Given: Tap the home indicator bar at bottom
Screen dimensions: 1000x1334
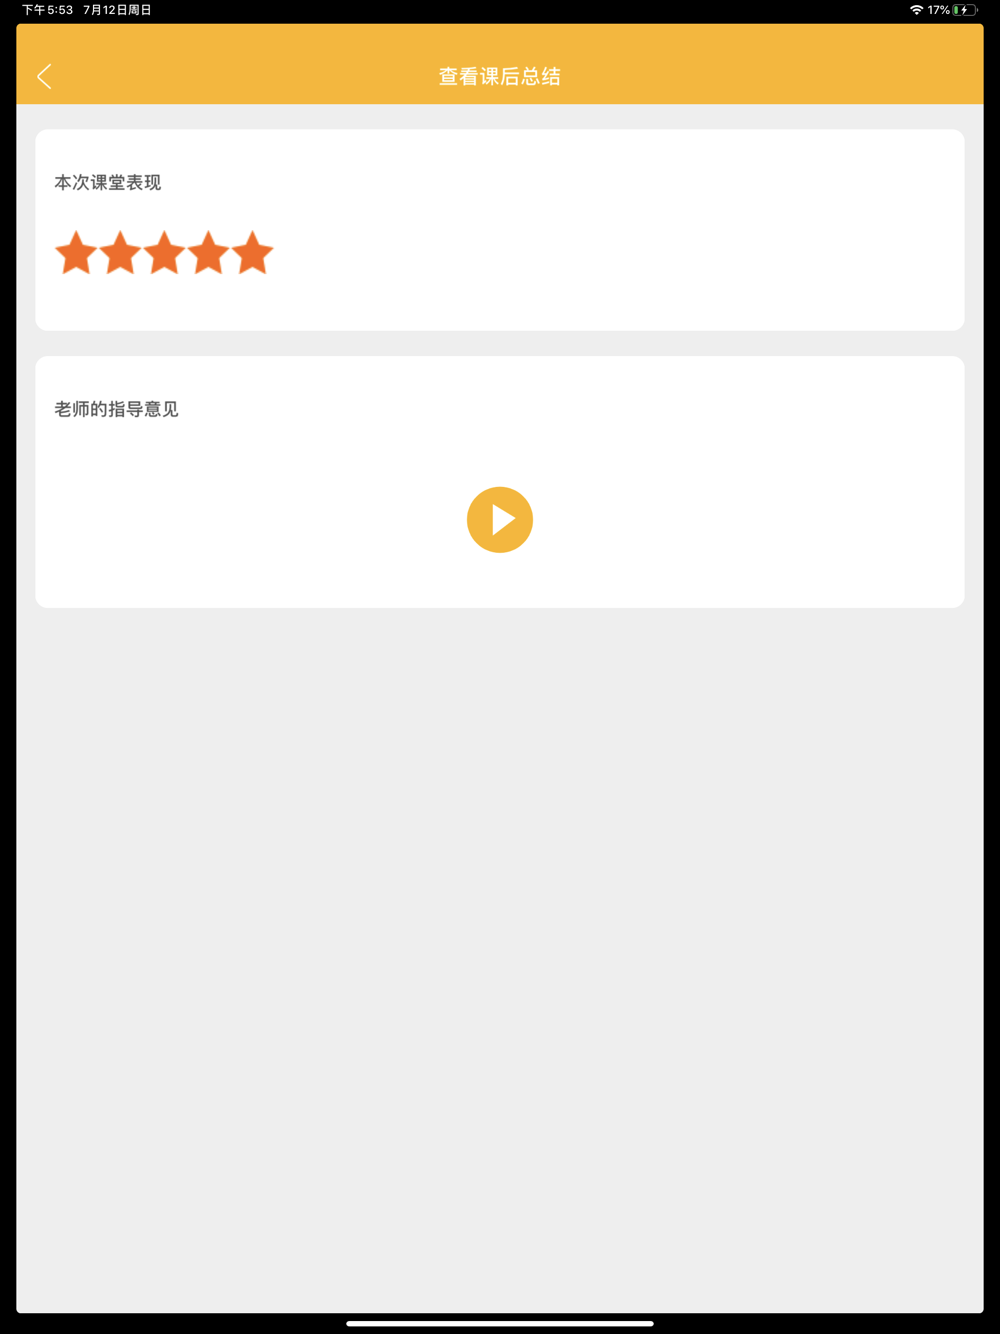Looking at the screenshot, I should click(500, 1323).
